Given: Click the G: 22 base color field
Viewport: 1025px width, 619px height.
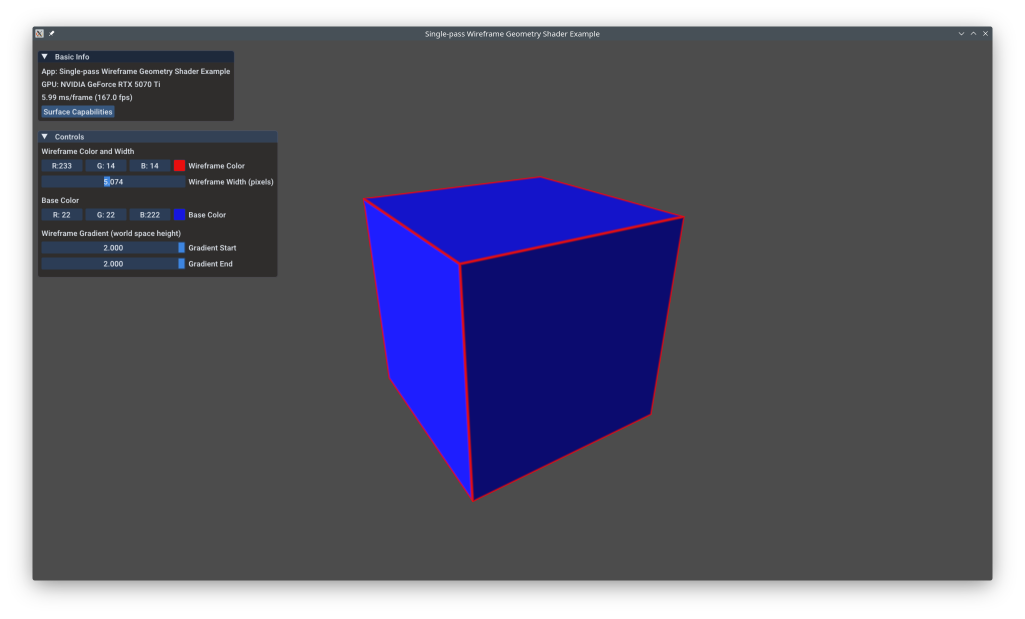Looking at the screenshot, I should [105, 214].
